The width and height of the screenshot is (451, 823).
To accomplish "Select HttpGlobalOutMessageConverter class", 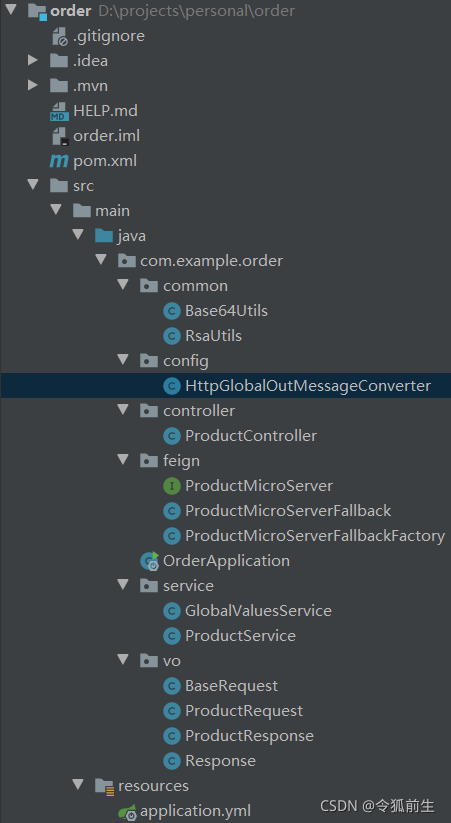I will pyautogui.click(x=308, y=386).
